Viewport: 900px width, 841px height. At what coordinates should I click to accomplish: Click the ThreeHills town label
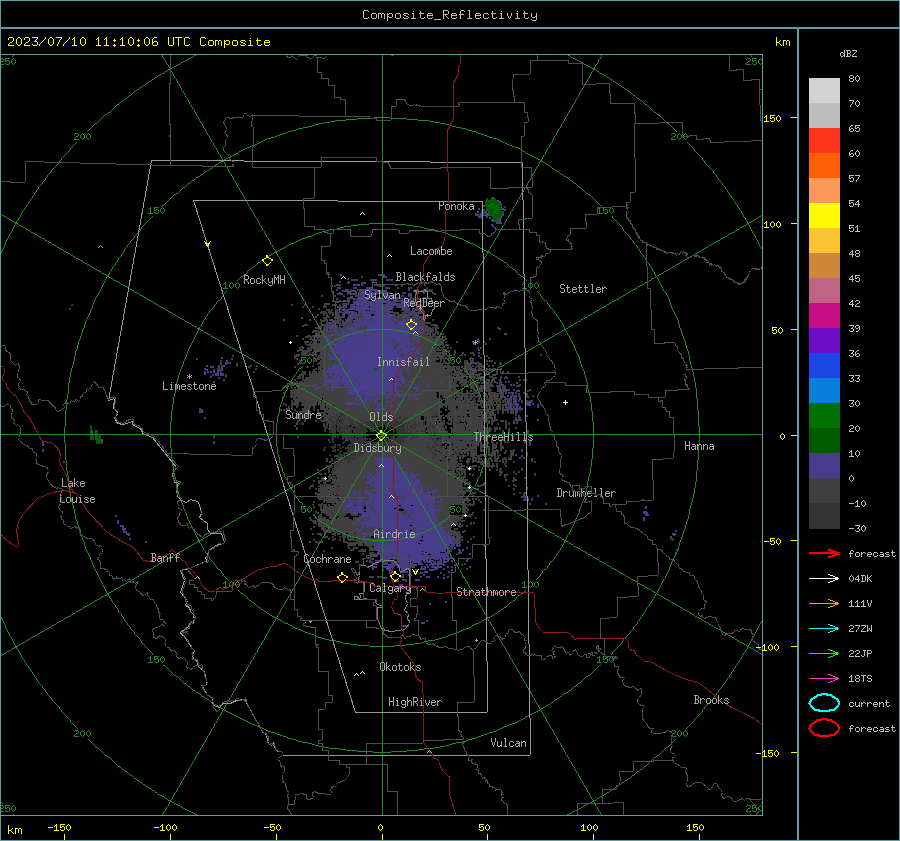pos(503,437)
